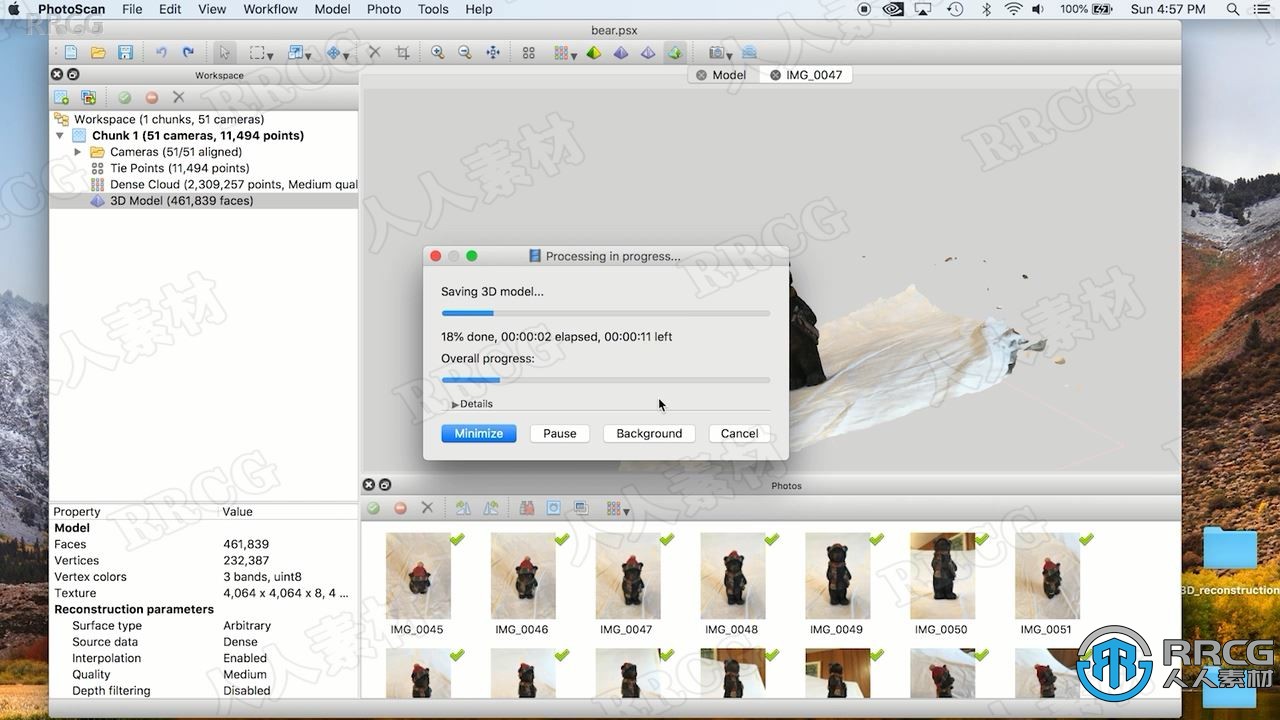The height and width of the screenshot is (720, 1280).
Task: Select the Move object tool
Action: tap(334, 52)
